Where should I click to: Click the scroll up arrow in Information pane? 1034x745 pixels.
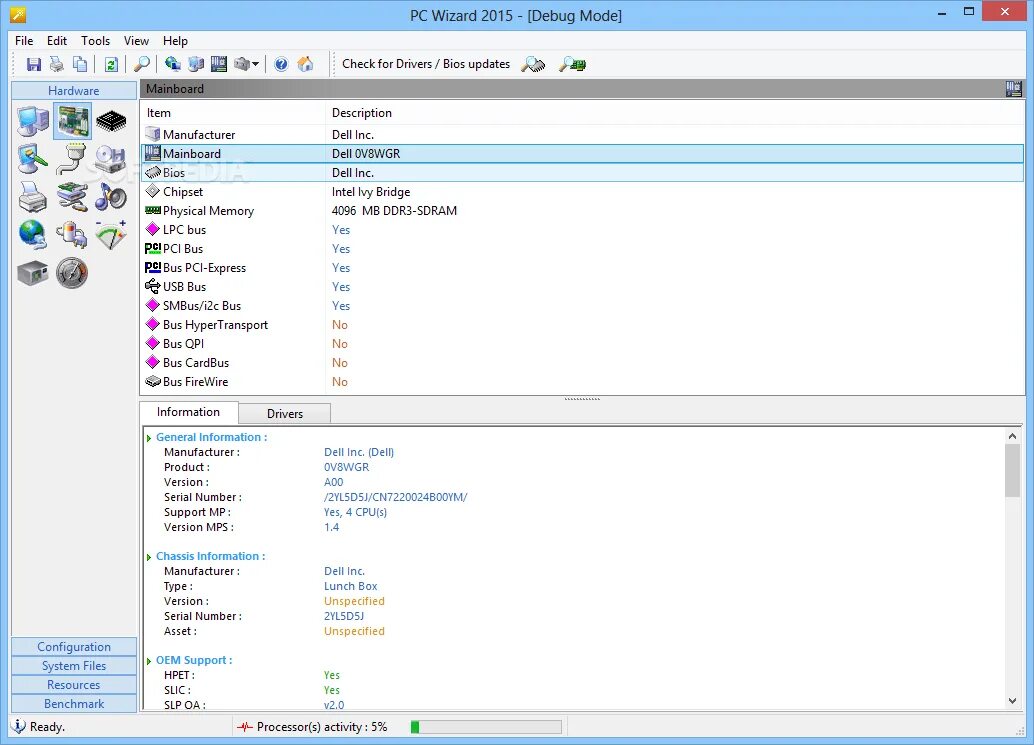1012,436
